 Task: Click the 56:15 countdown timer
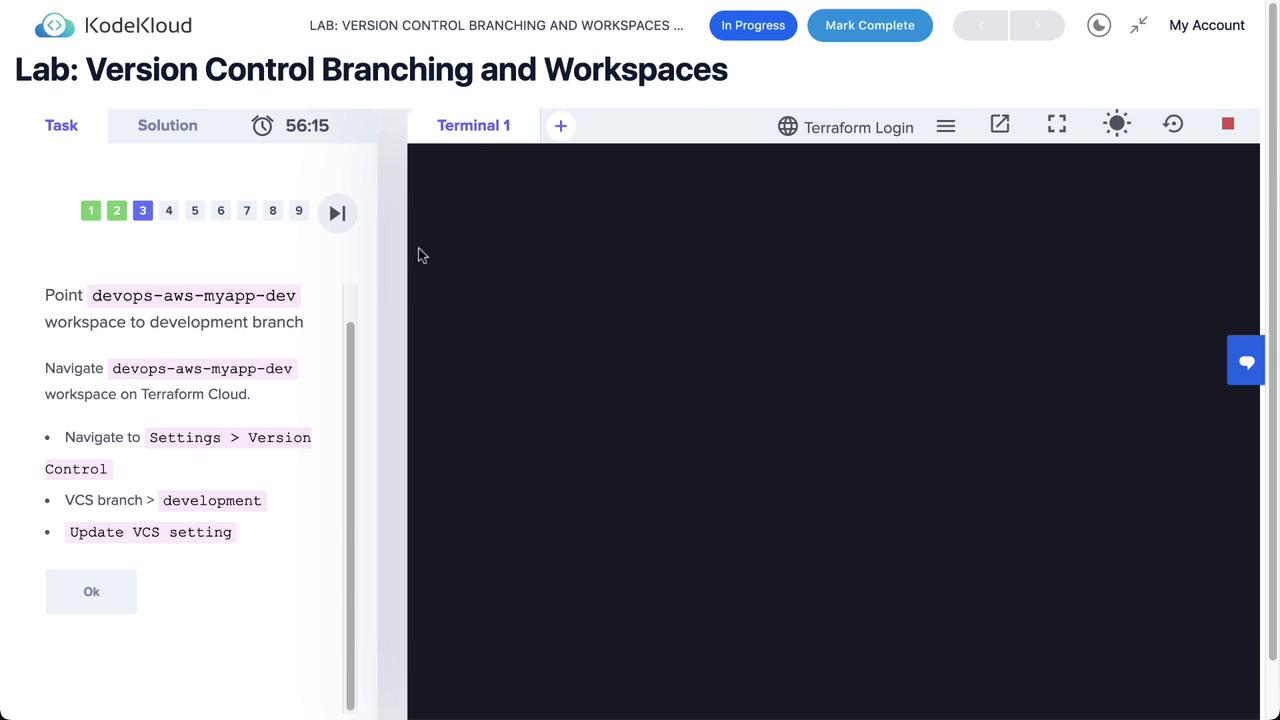tap(307, 125)
